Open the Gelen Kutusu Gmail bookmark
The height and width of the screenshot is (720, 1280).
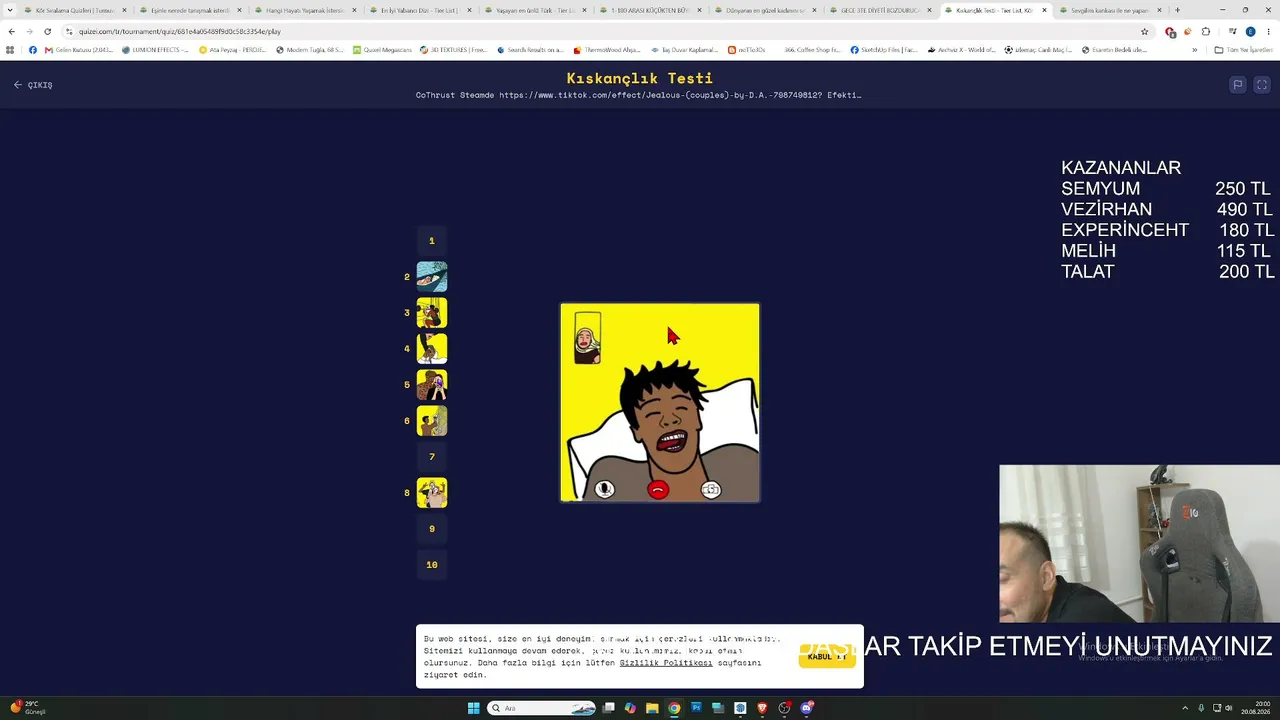[x=79, y=49]
